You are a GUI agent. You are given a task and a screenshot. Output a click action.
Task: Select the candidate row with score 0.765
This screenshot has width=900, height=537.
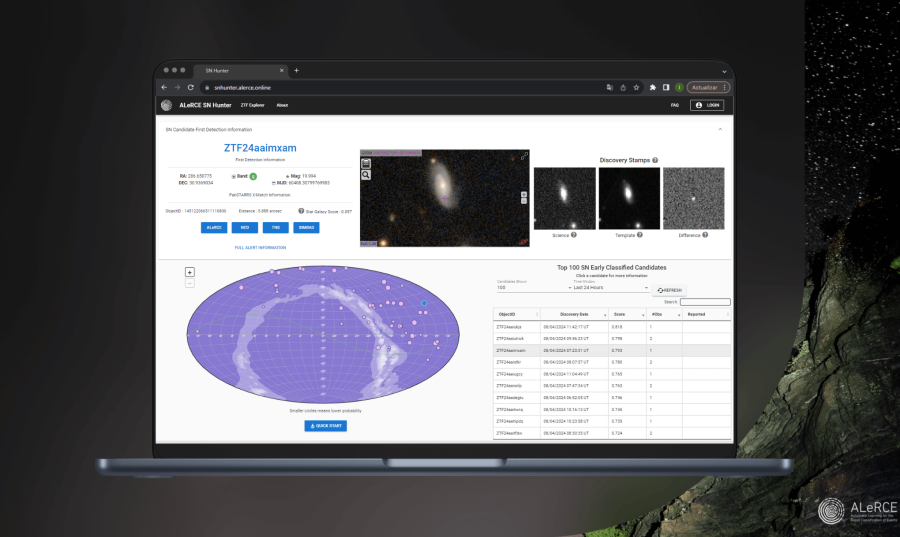(x=612, y=374)
